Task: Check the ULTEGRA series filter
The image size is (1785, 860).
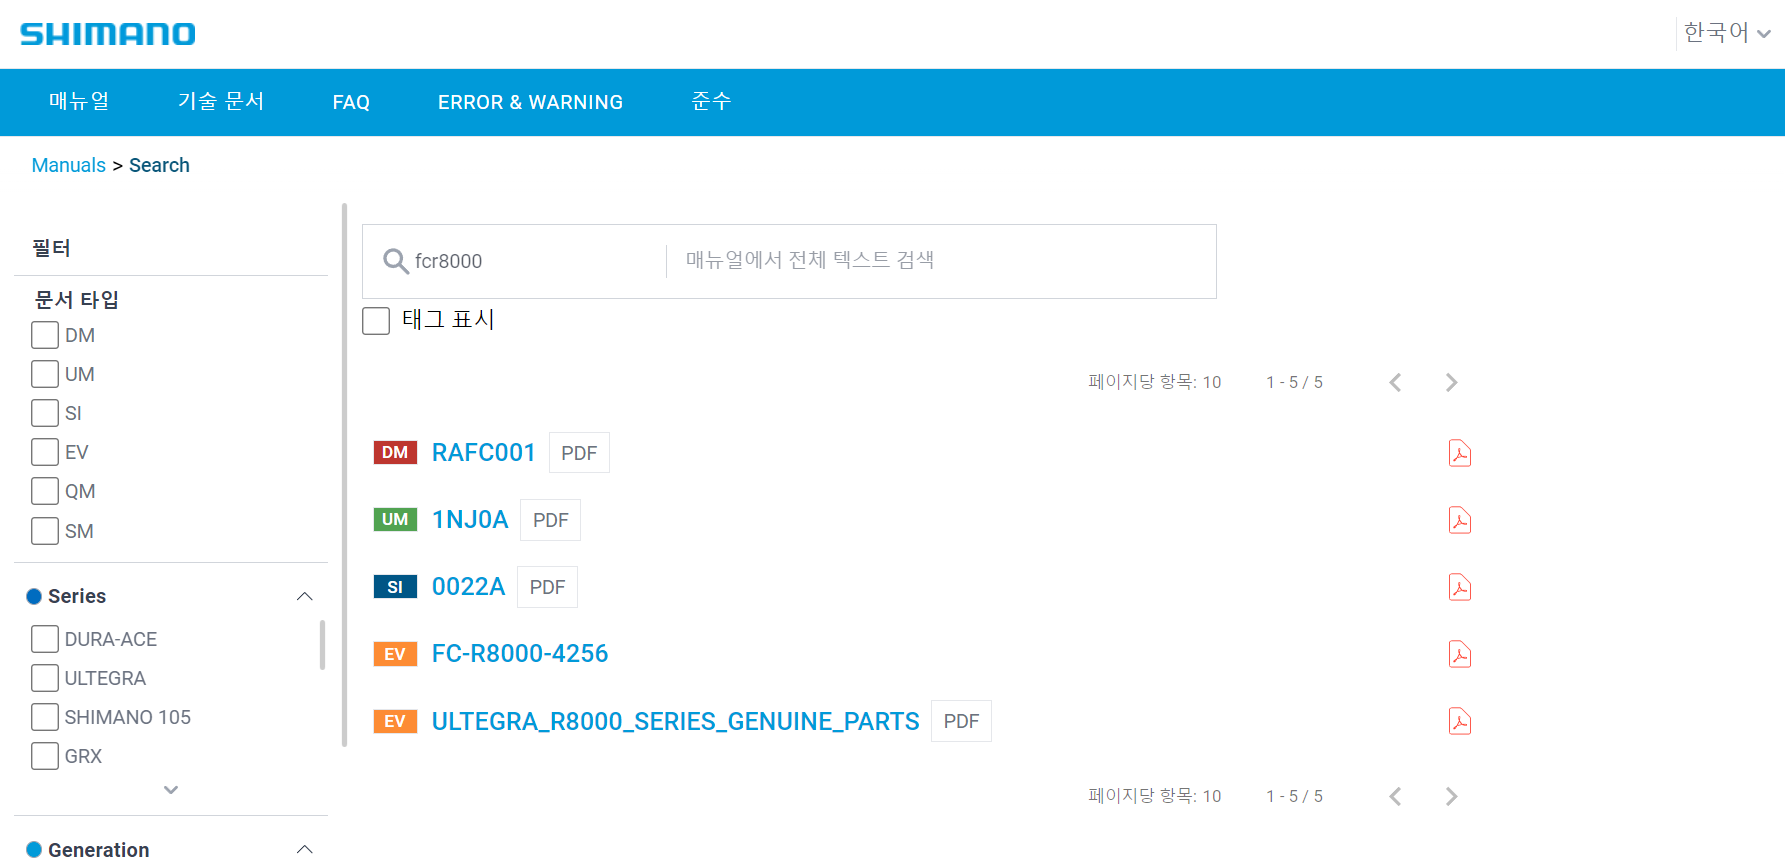Action: pos(45,678)
